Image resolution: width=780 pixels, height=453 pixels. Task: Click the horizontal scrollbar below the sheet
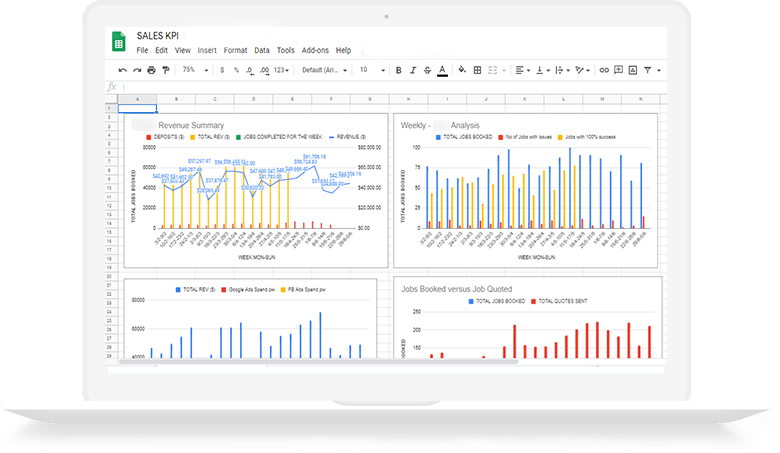[x=318, y=362]
